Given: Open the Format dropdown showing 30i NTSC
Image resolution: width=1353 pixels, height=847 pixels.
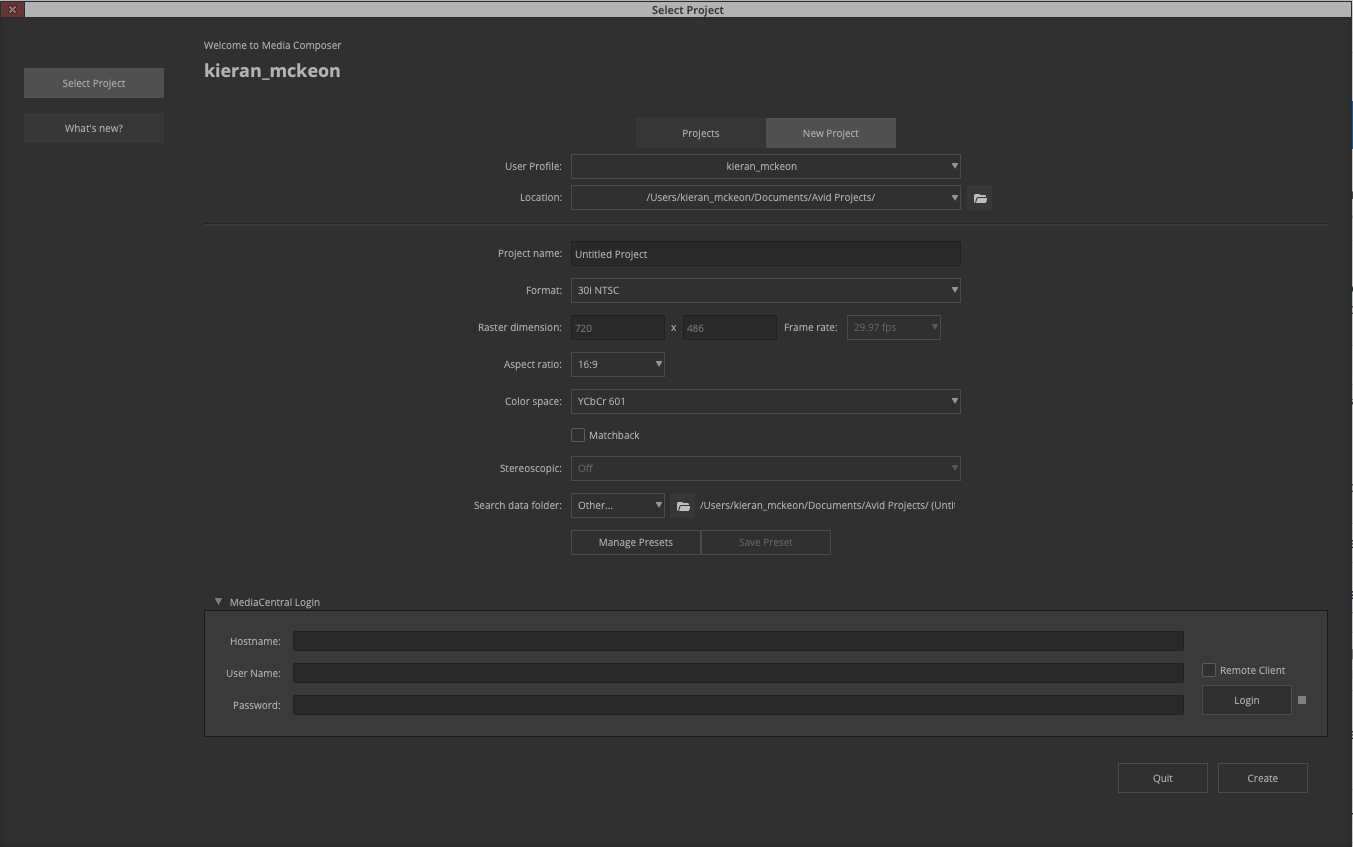Looking at the screenshot, I should coord(766,290).
